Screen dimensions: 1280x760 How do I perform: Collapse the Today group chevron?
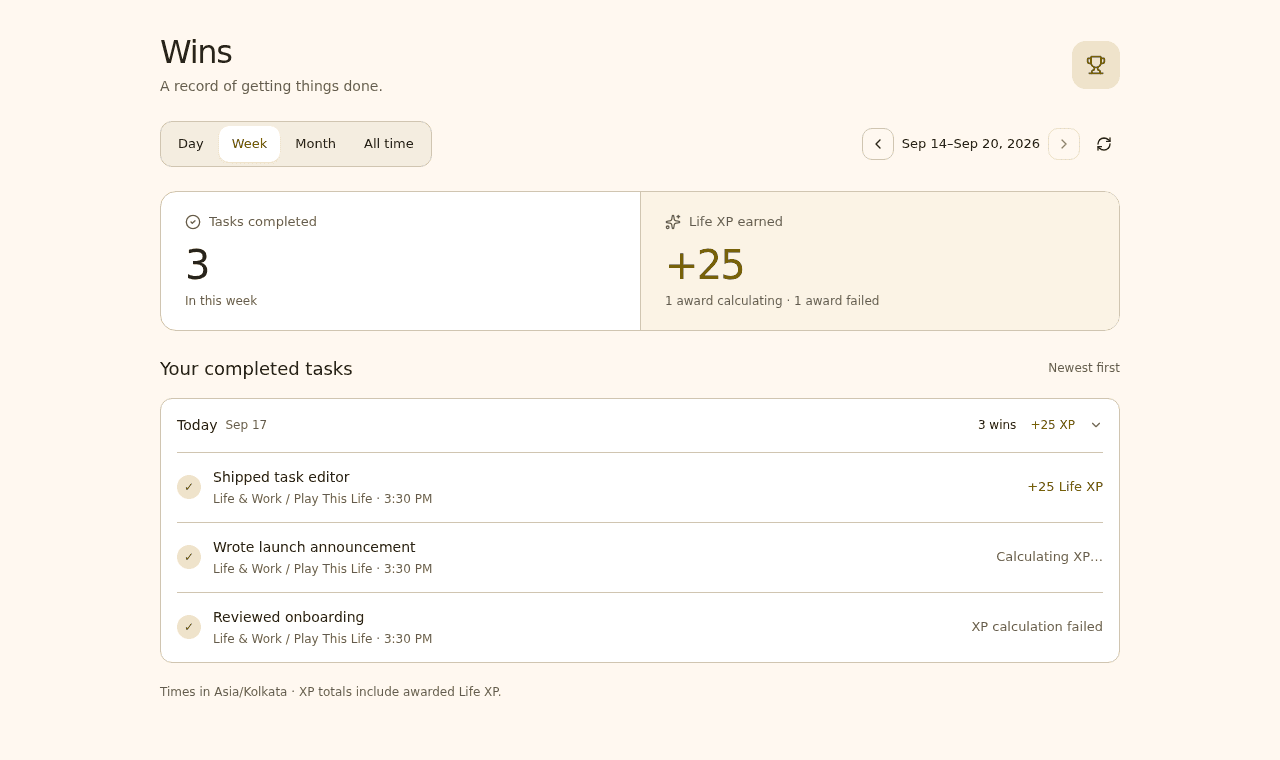(1096, 425)
